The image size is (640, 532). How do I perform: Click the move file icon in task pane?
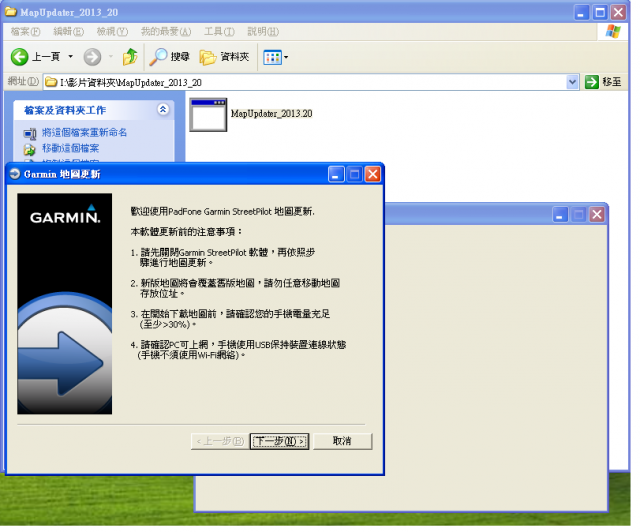tap(29, 149)
